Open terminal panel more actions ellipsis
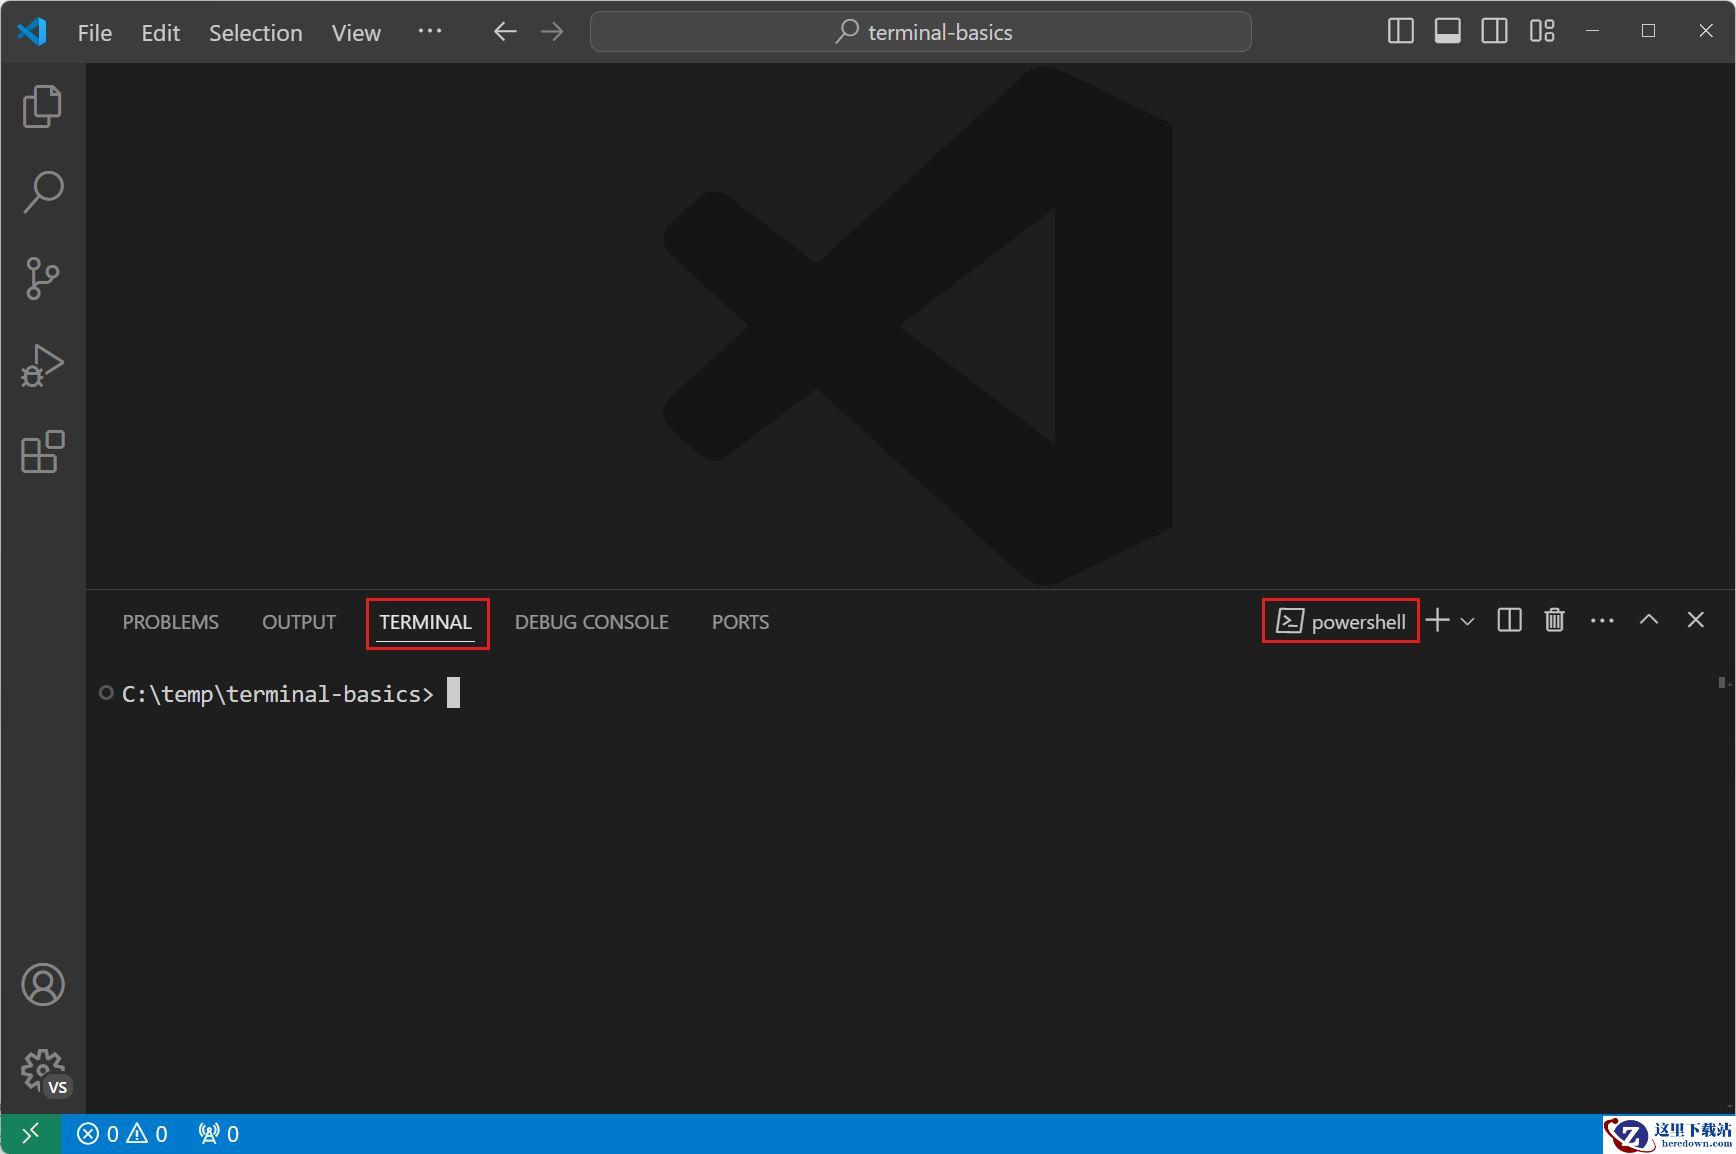The image size is (1736, 1154). pos(1602,621)
